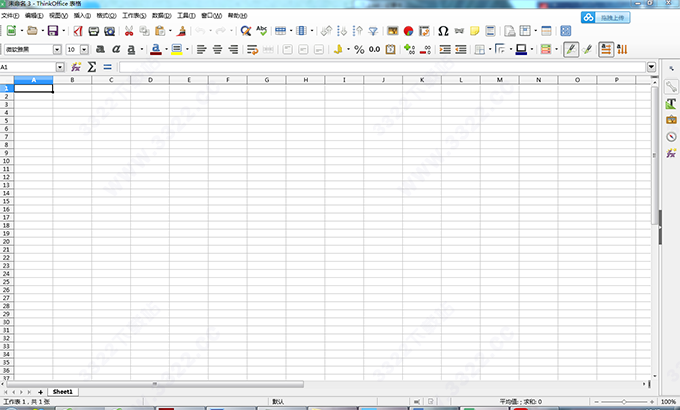Open the Paste options dropdown arrow
Viewport: 680px width, 410px height.
pyautogui.click(x=170, y=31)
